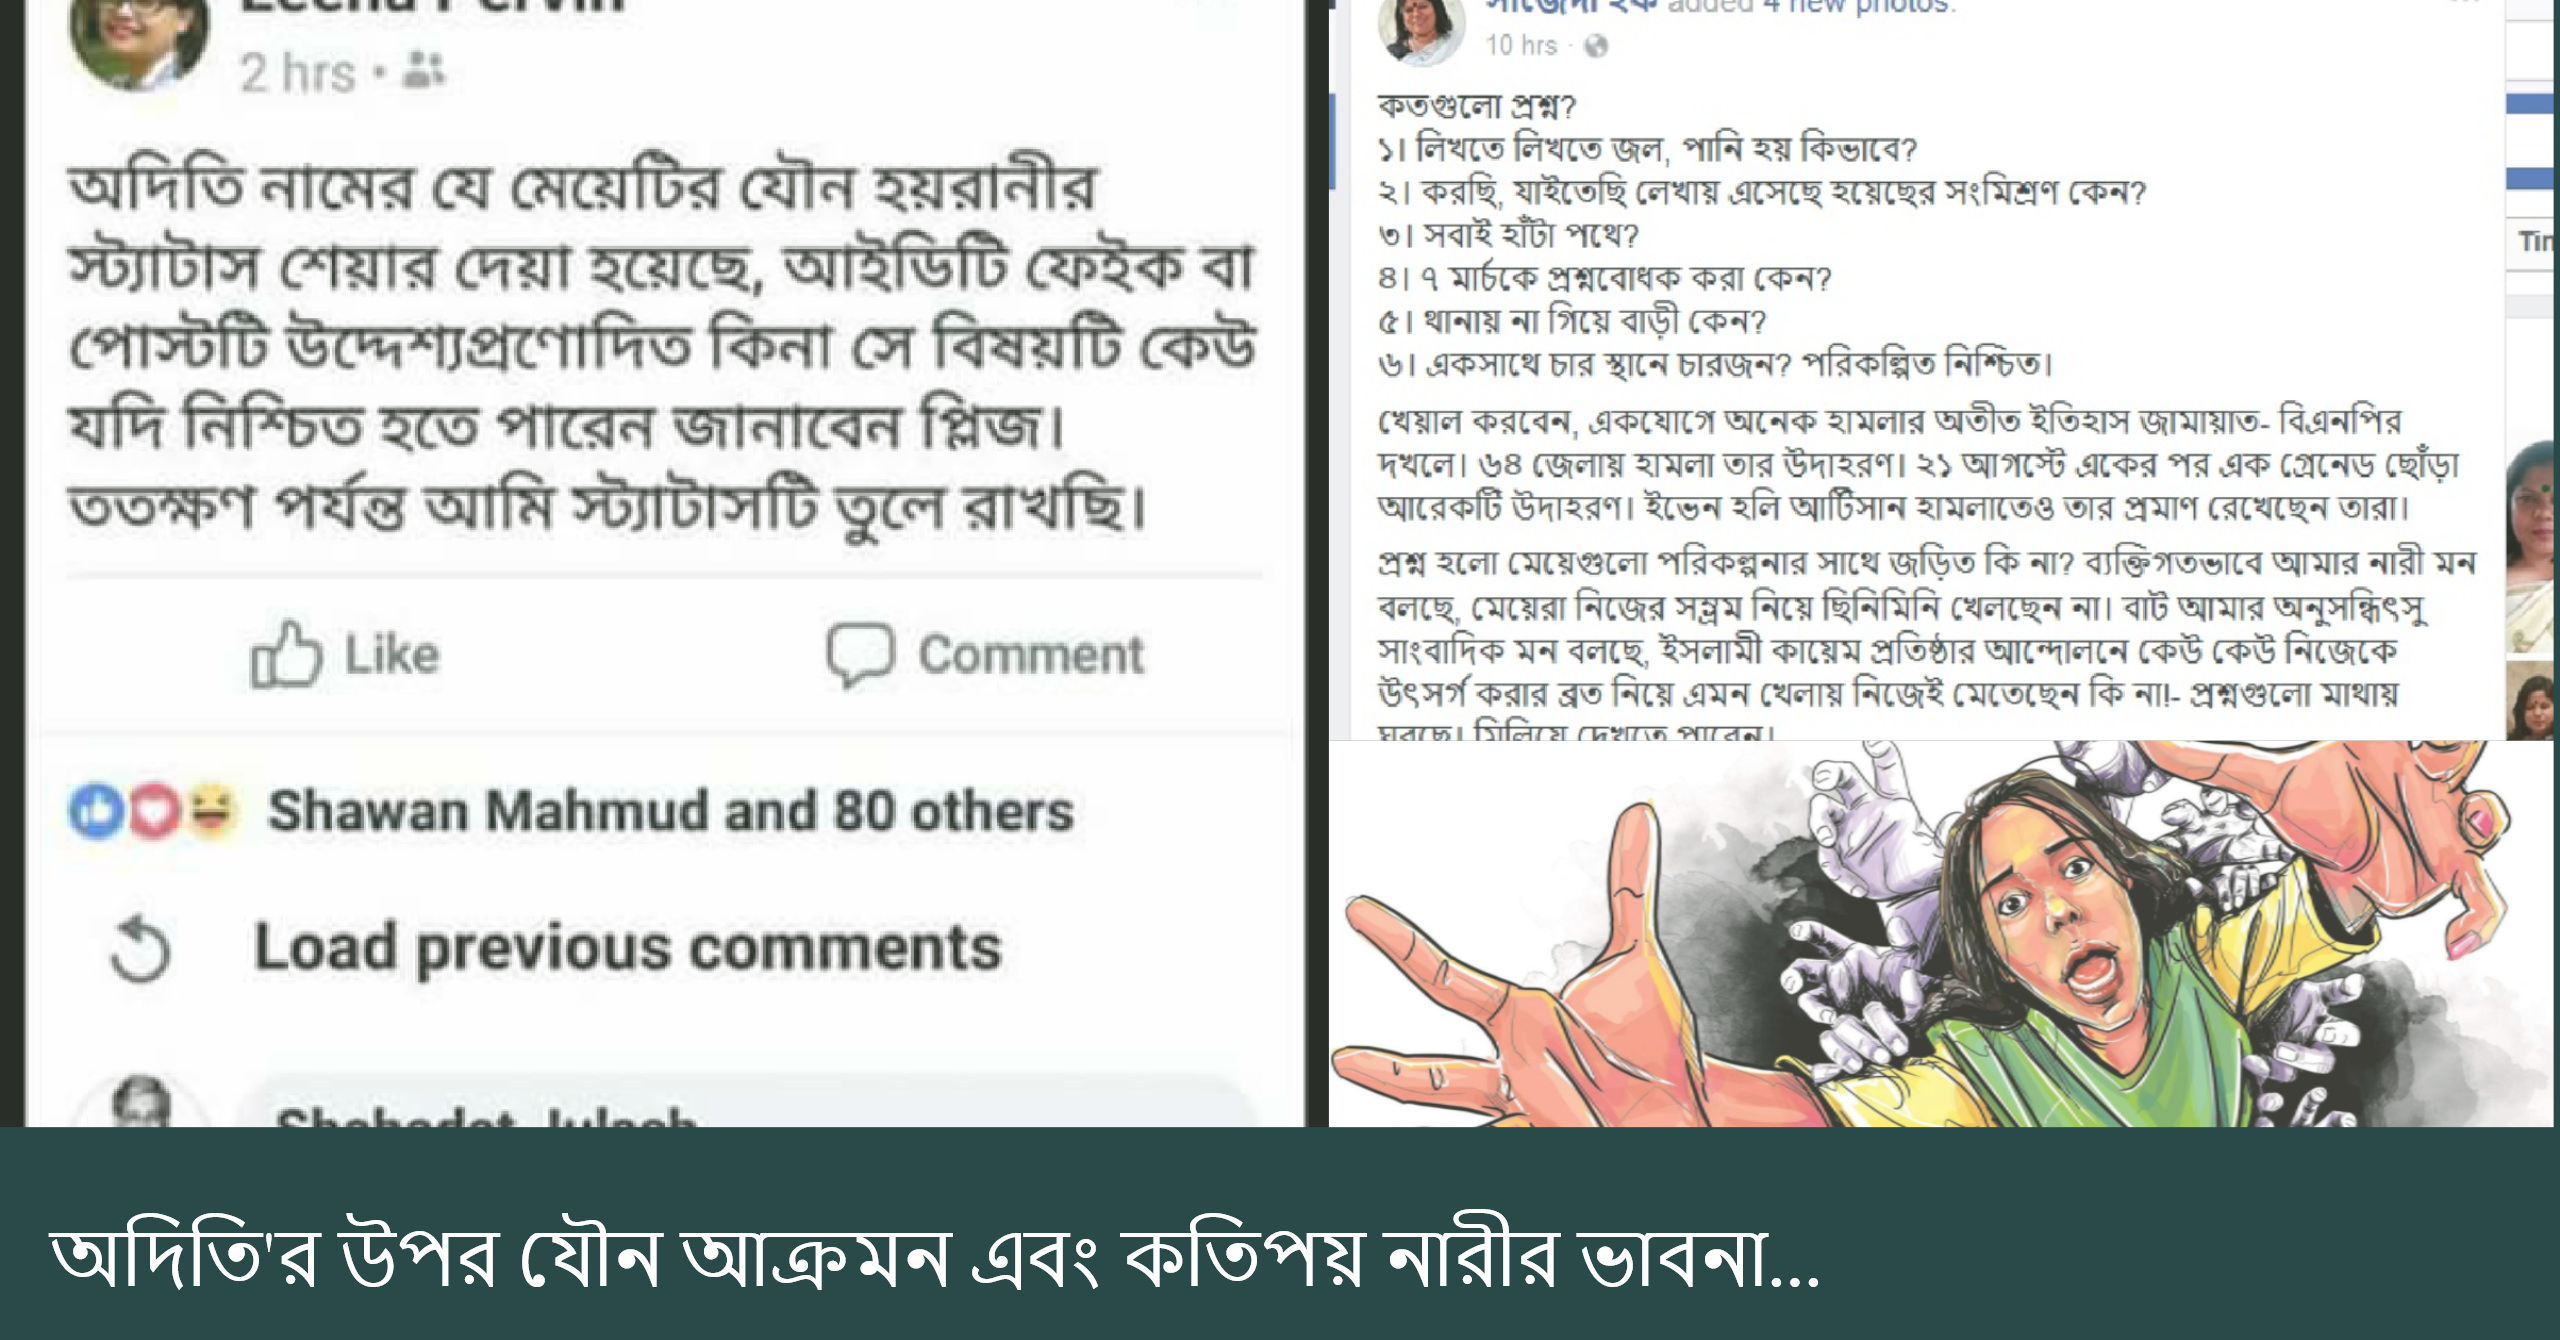Click the load previous comments refresh icon
2560x1340 pixels.
pyautogui.click(x=140, y=948)
